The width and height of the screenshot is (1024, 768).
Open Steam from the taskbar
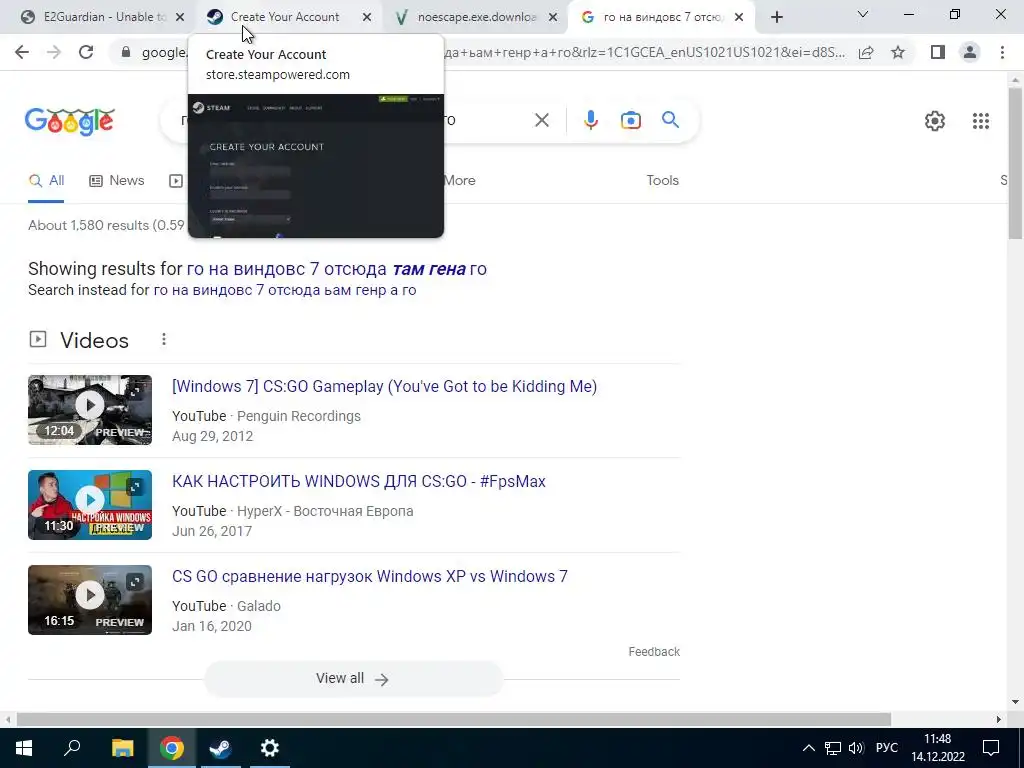point(220,748)
